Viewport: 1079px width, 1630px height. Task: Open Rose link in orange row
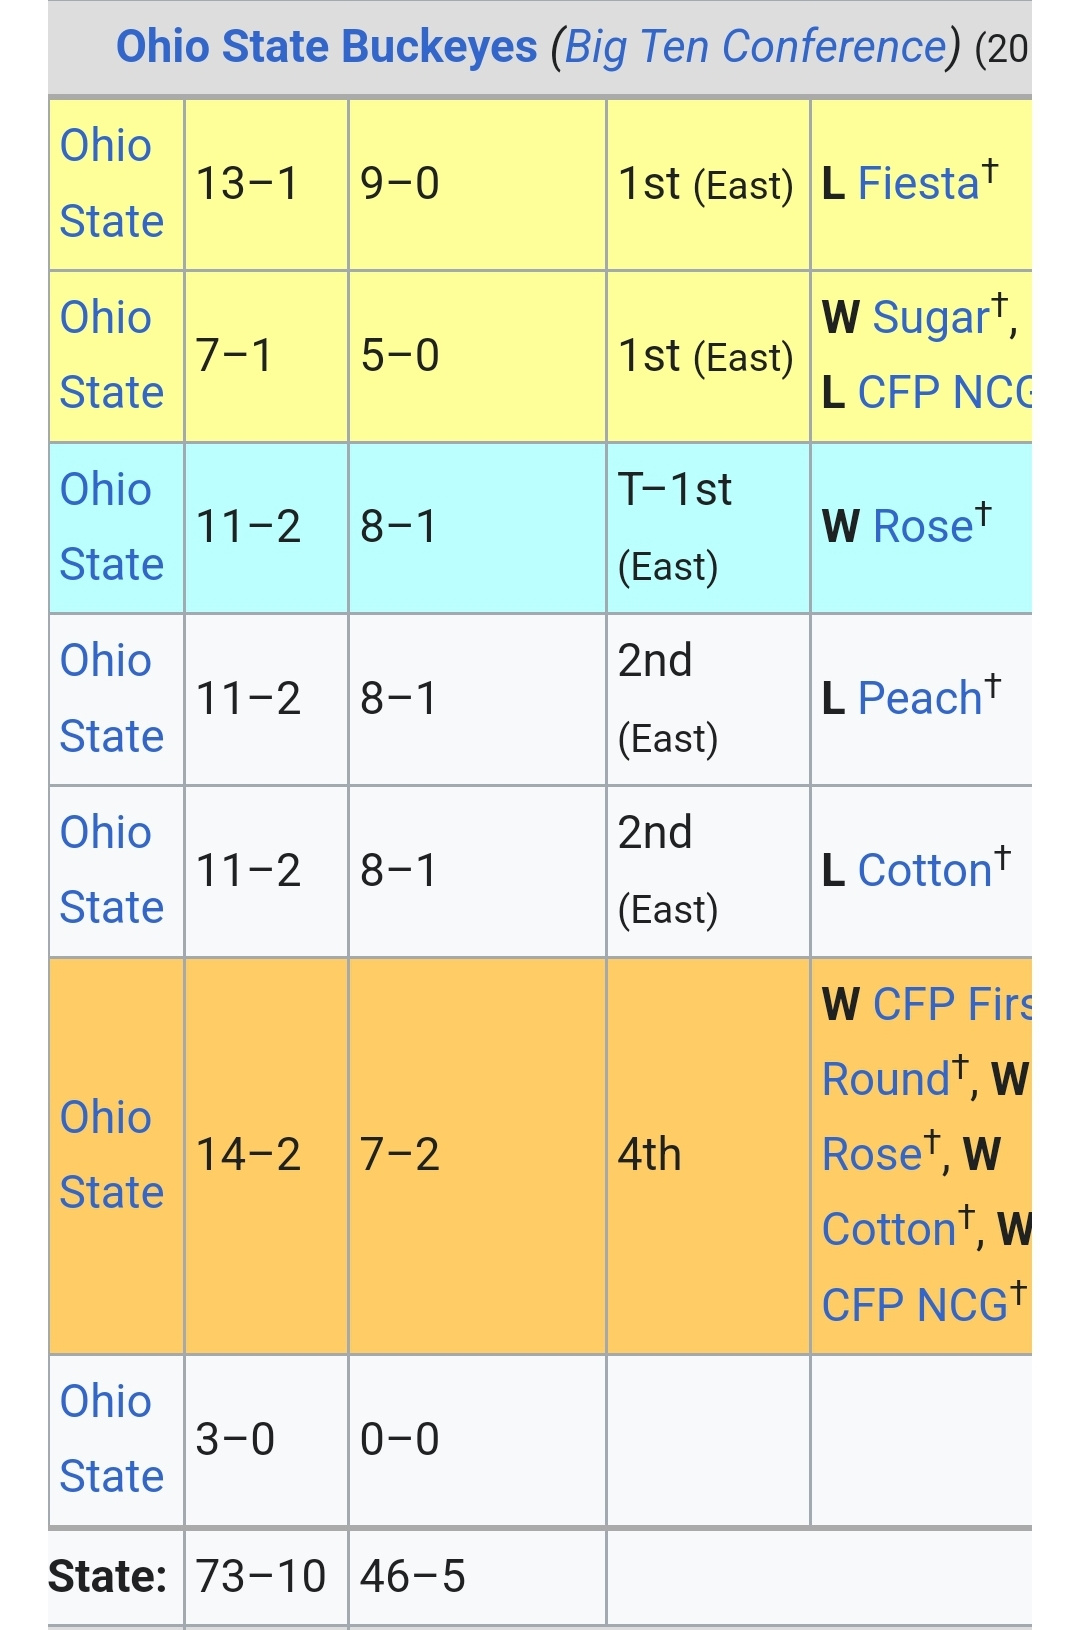tap(872, 1155)
